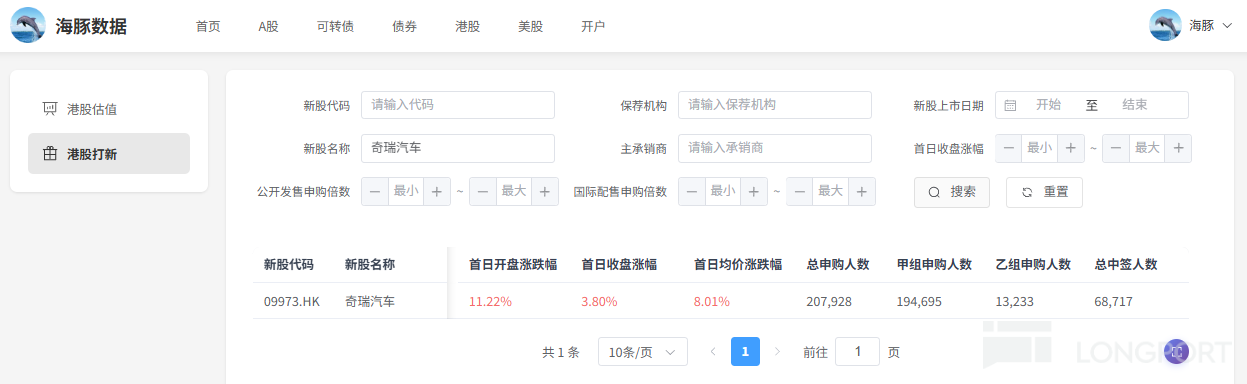
Task: Open the A股 navigation item
Action: (x=268, y=27)
